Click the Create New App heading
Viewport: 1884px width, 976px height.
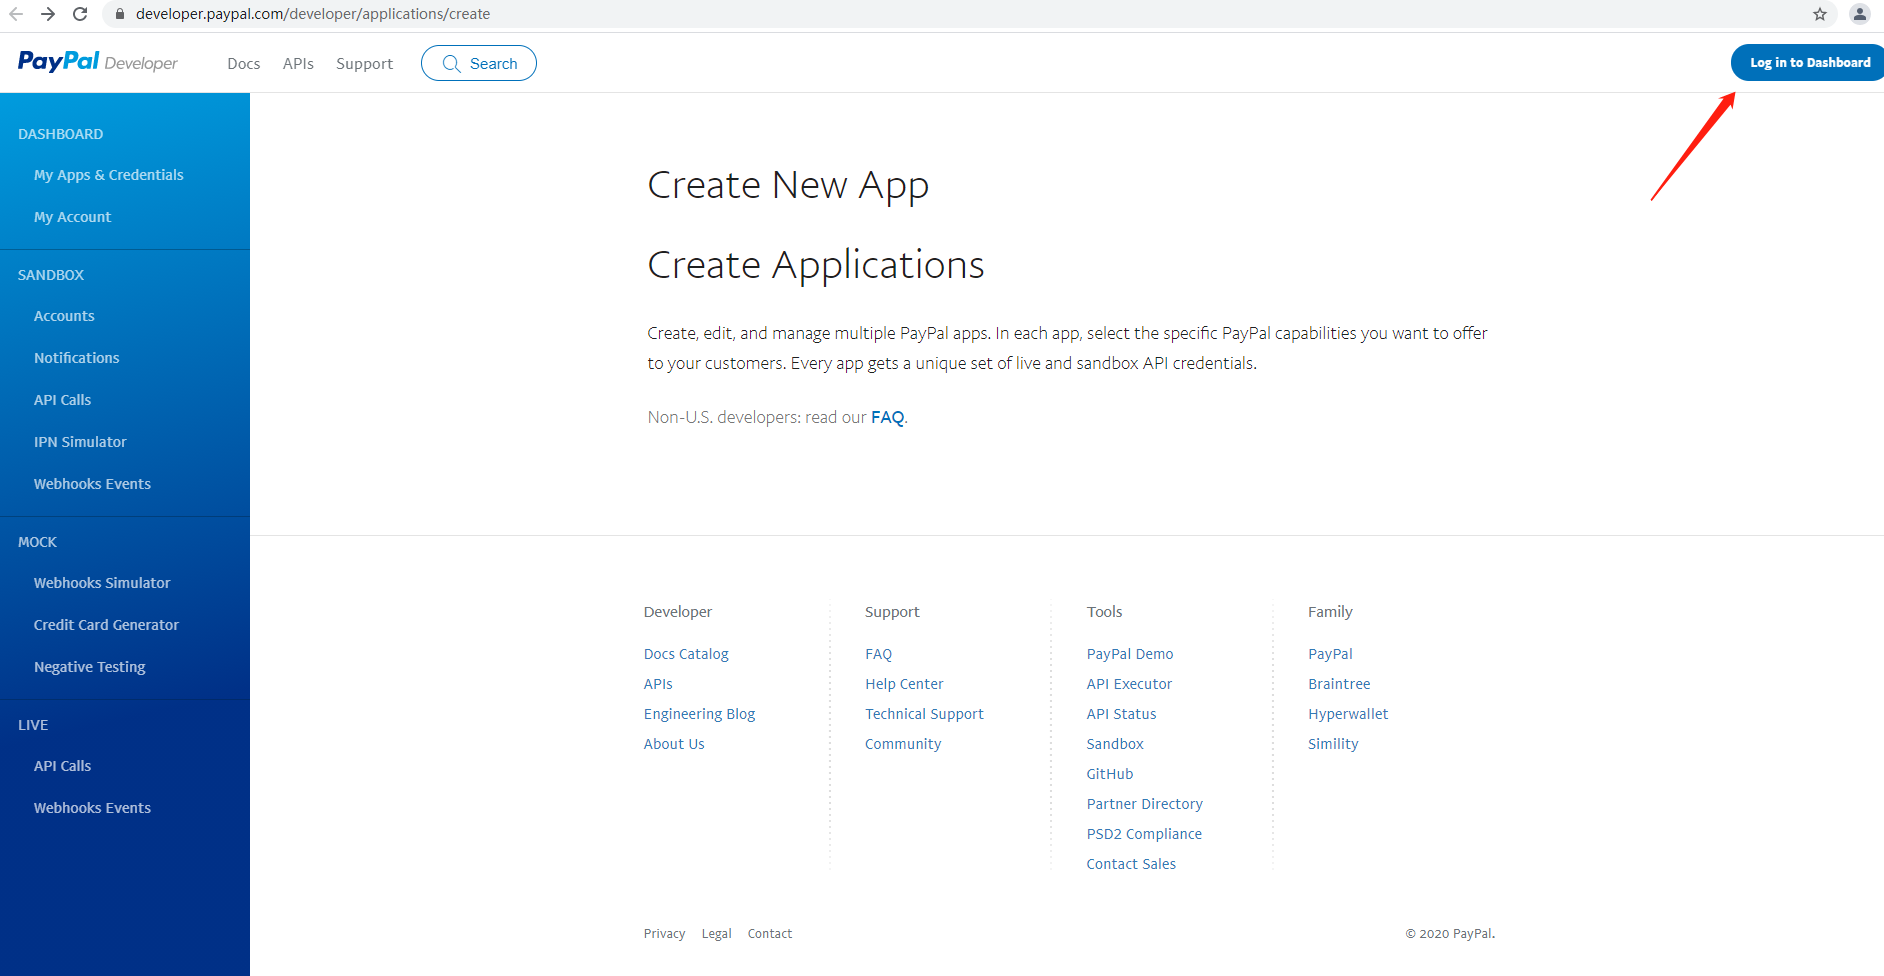pyautogui.click(x=788, y=186)
